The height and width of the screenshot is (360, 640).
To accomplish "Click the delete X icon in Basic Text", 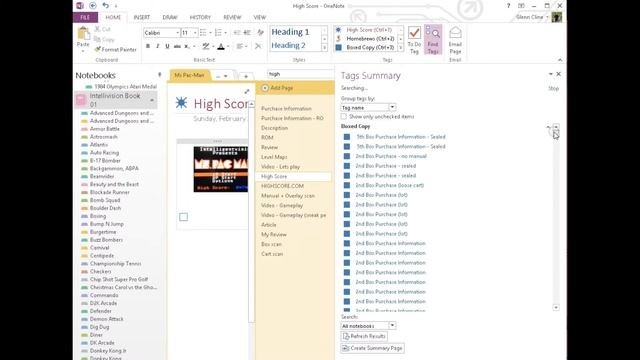I will pos(258,46).
